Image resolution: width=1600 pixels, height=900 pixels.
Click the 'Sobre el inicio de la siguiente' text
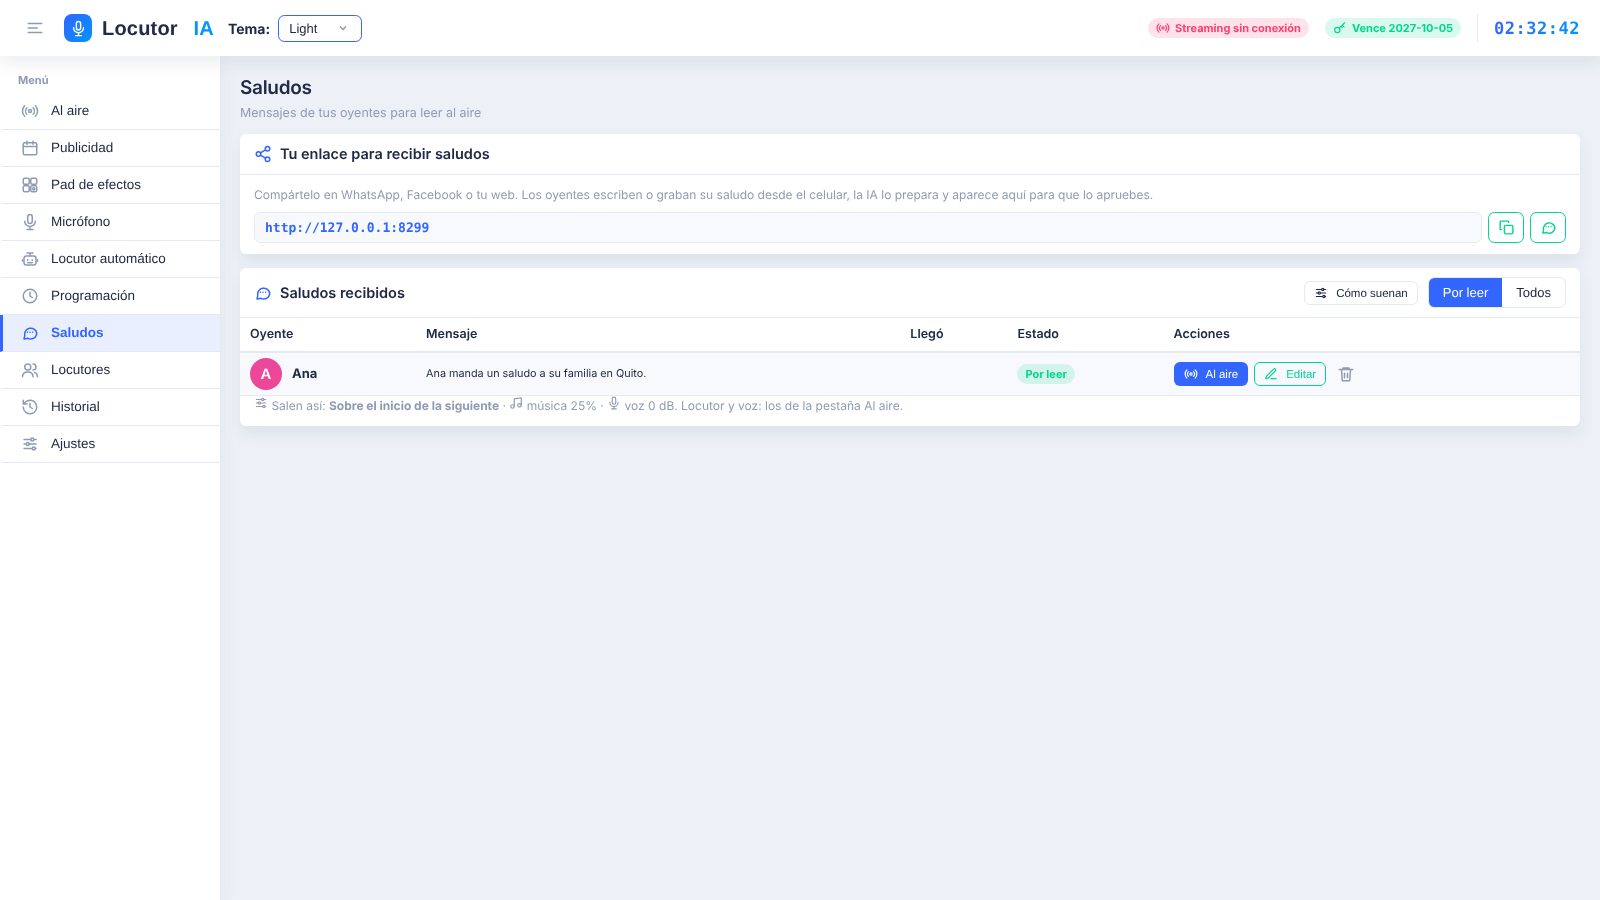click(414, 406)
